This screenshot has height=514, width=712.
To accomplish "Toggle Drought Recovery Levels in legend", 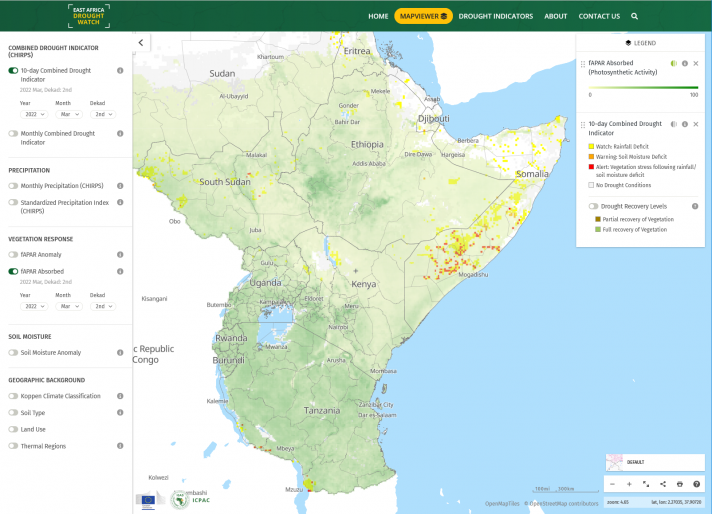I will 593,206.
